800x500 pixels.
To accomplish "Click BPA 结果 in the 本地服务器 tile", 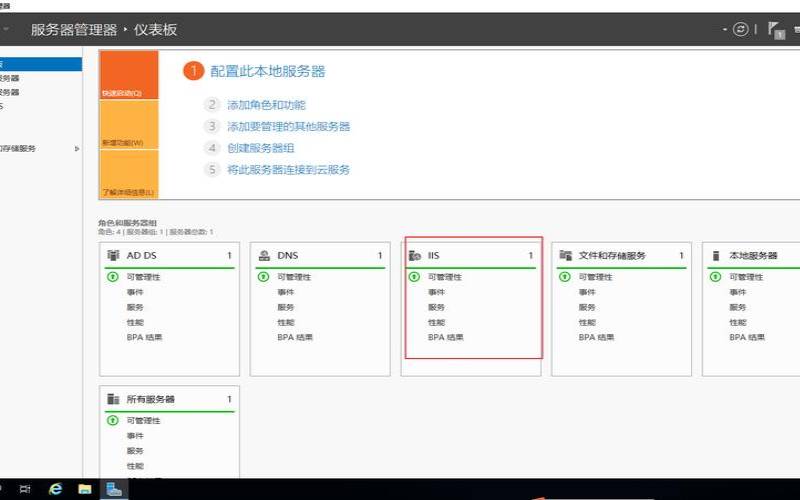I will [747, 337].
